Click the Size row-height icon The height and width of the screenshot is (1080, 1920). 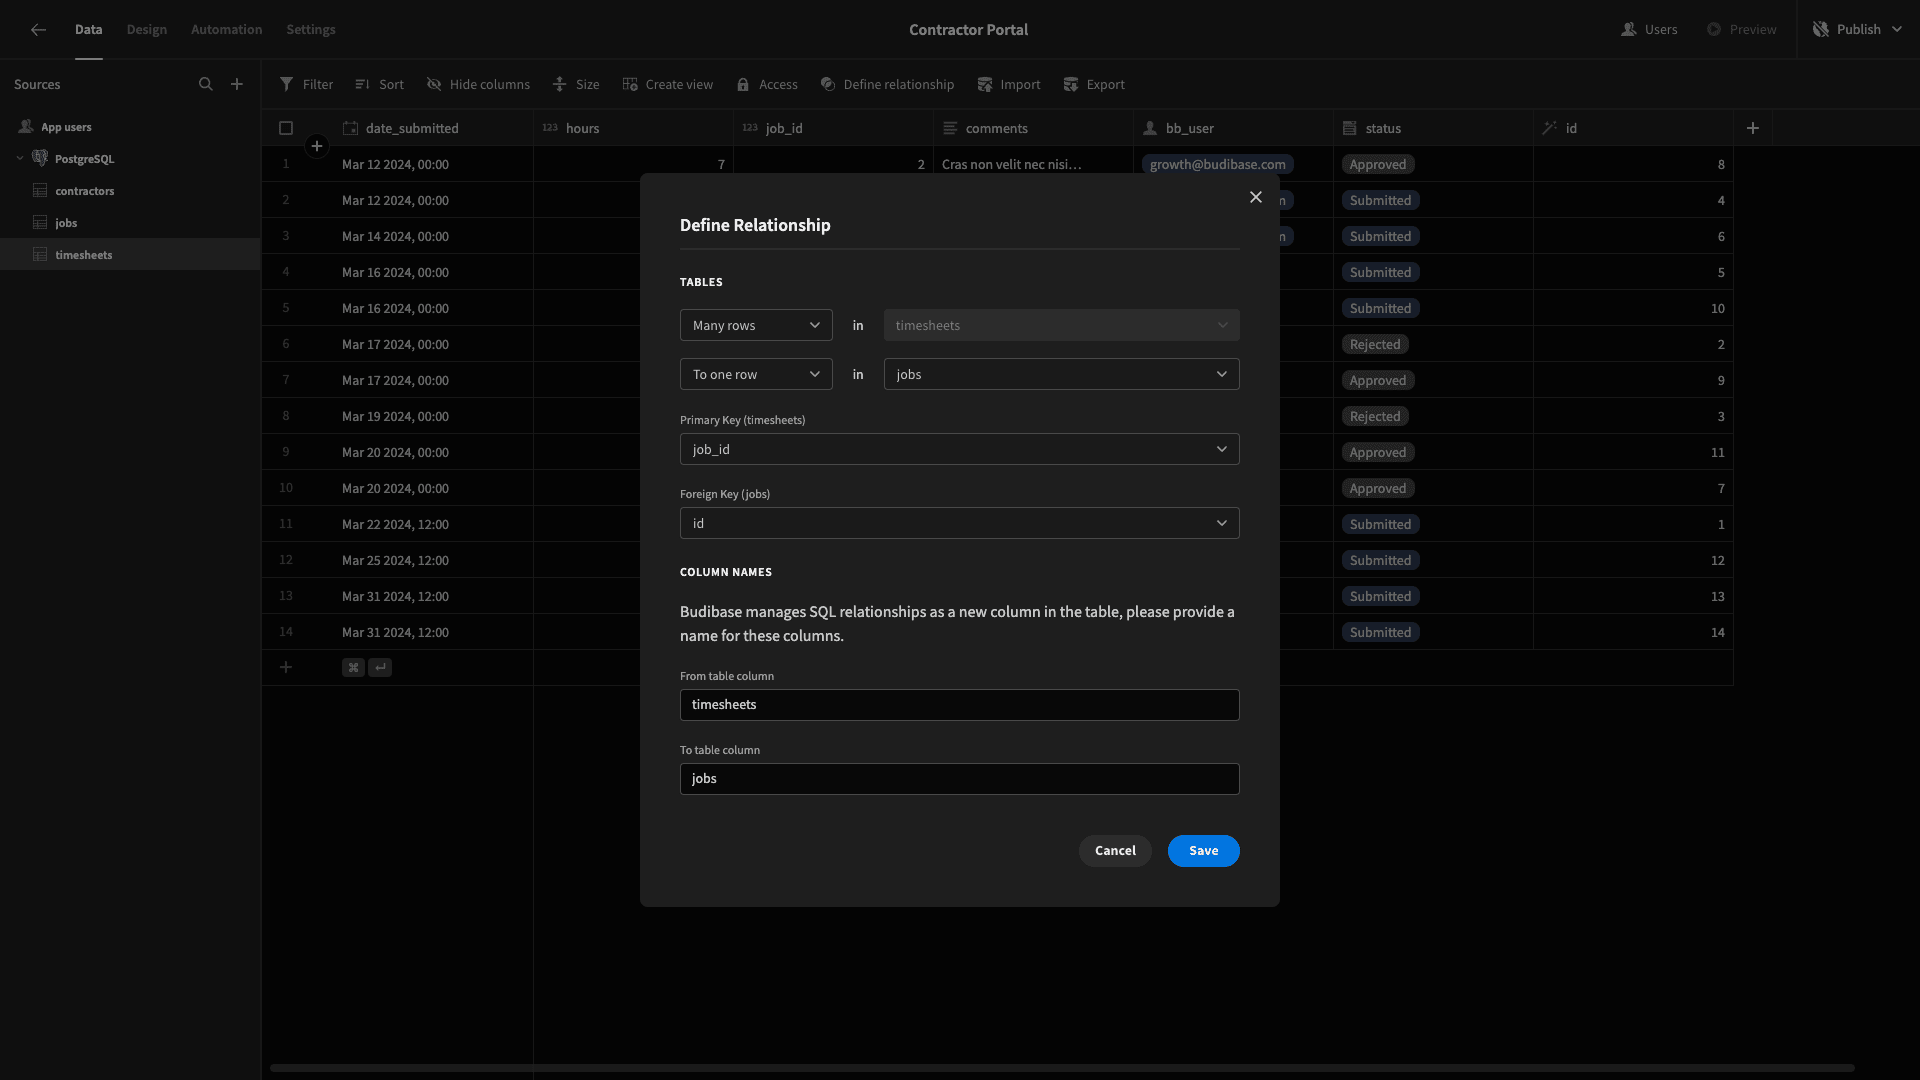pos(560,84)
